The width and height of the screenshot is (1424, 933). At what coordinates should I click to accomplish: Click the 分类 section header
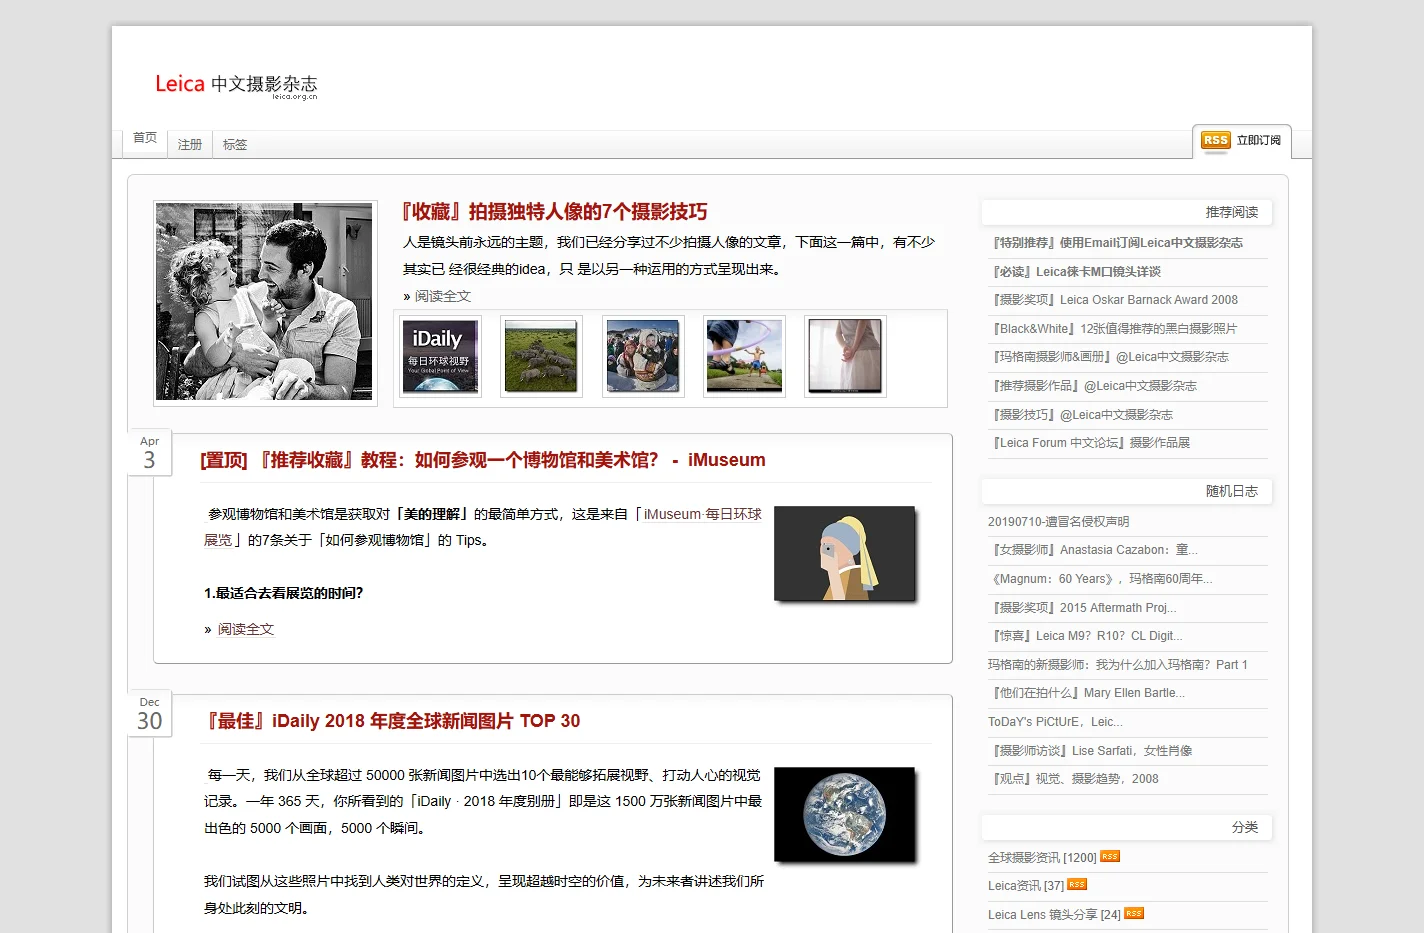(1127, 827)
